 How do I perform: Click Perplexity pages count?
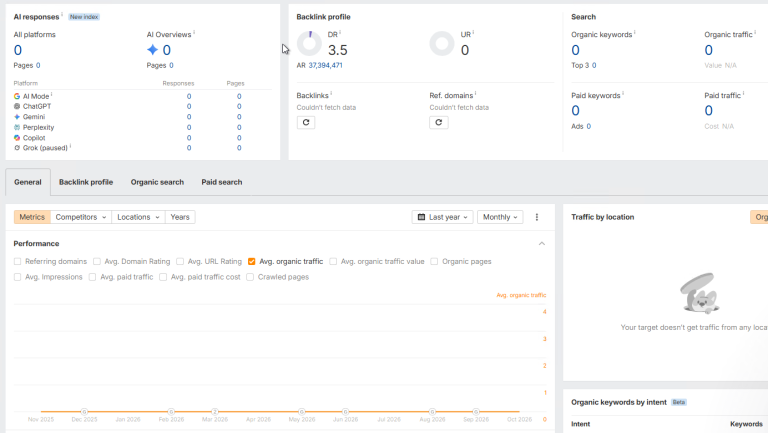pyautogui.click(x=239, y=127)
